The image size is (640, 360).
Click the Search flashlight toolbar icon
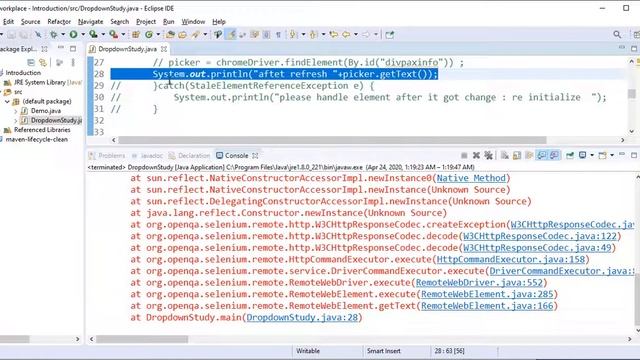(x=196, y=35)
